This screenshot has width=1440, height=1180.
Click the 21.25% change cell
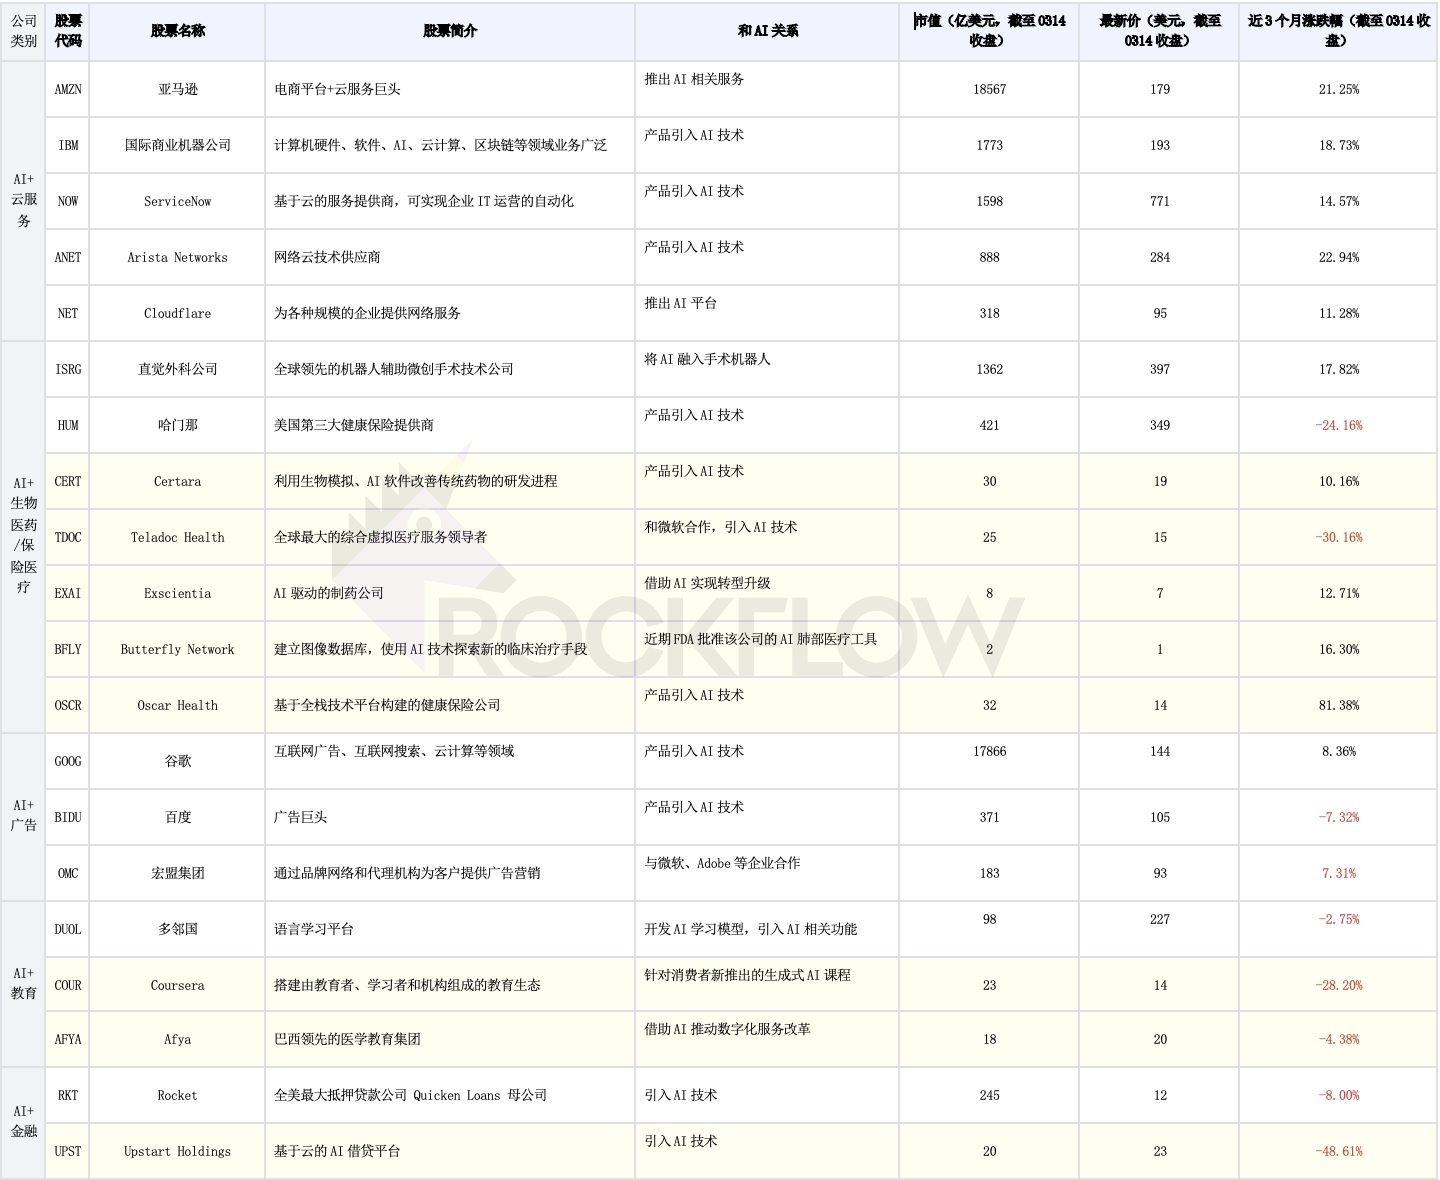click(1338, 89)
